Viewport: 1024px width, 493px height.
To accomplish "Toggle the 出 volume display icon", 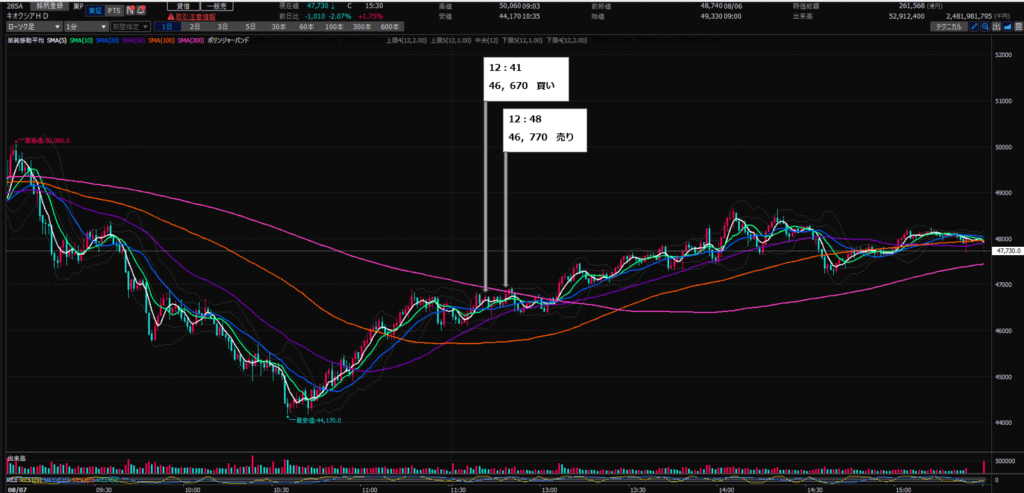I will tap(997, 27).
